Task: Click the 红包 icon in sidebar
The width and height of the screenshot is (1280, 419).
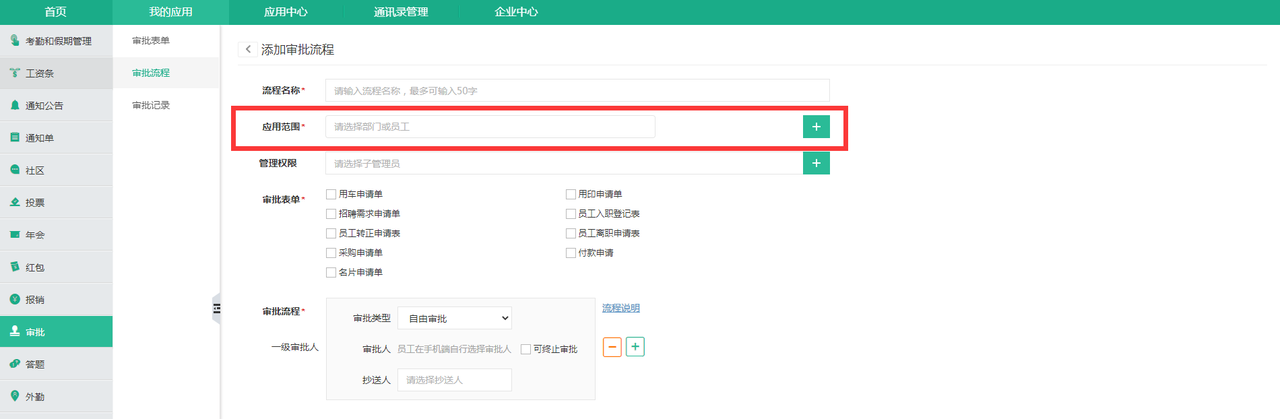Action: pos(15,267)
